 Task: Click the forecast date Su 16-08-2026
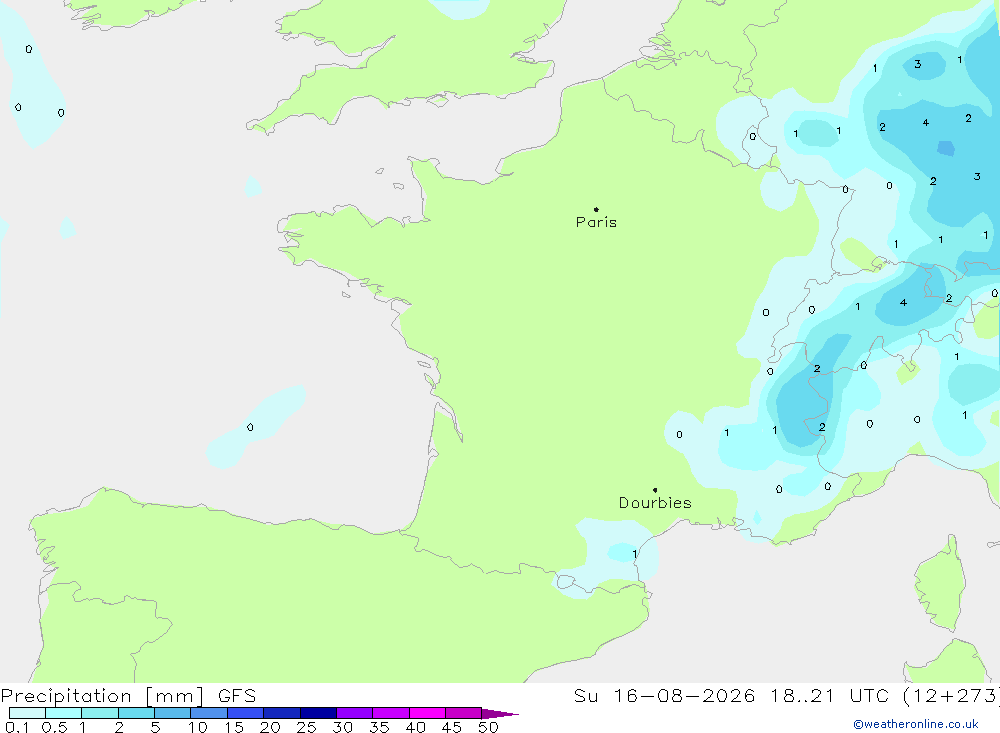point(665,695)
